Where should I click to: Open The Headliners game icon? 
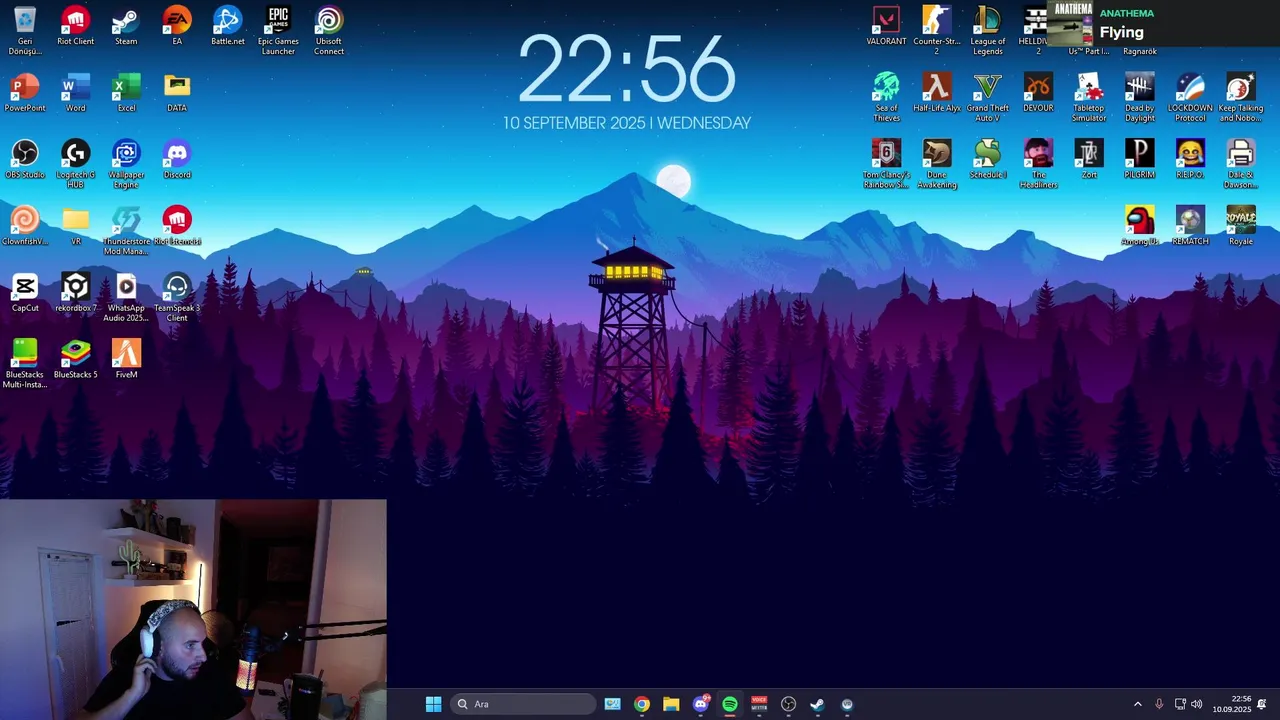(x=1038, y=164)
